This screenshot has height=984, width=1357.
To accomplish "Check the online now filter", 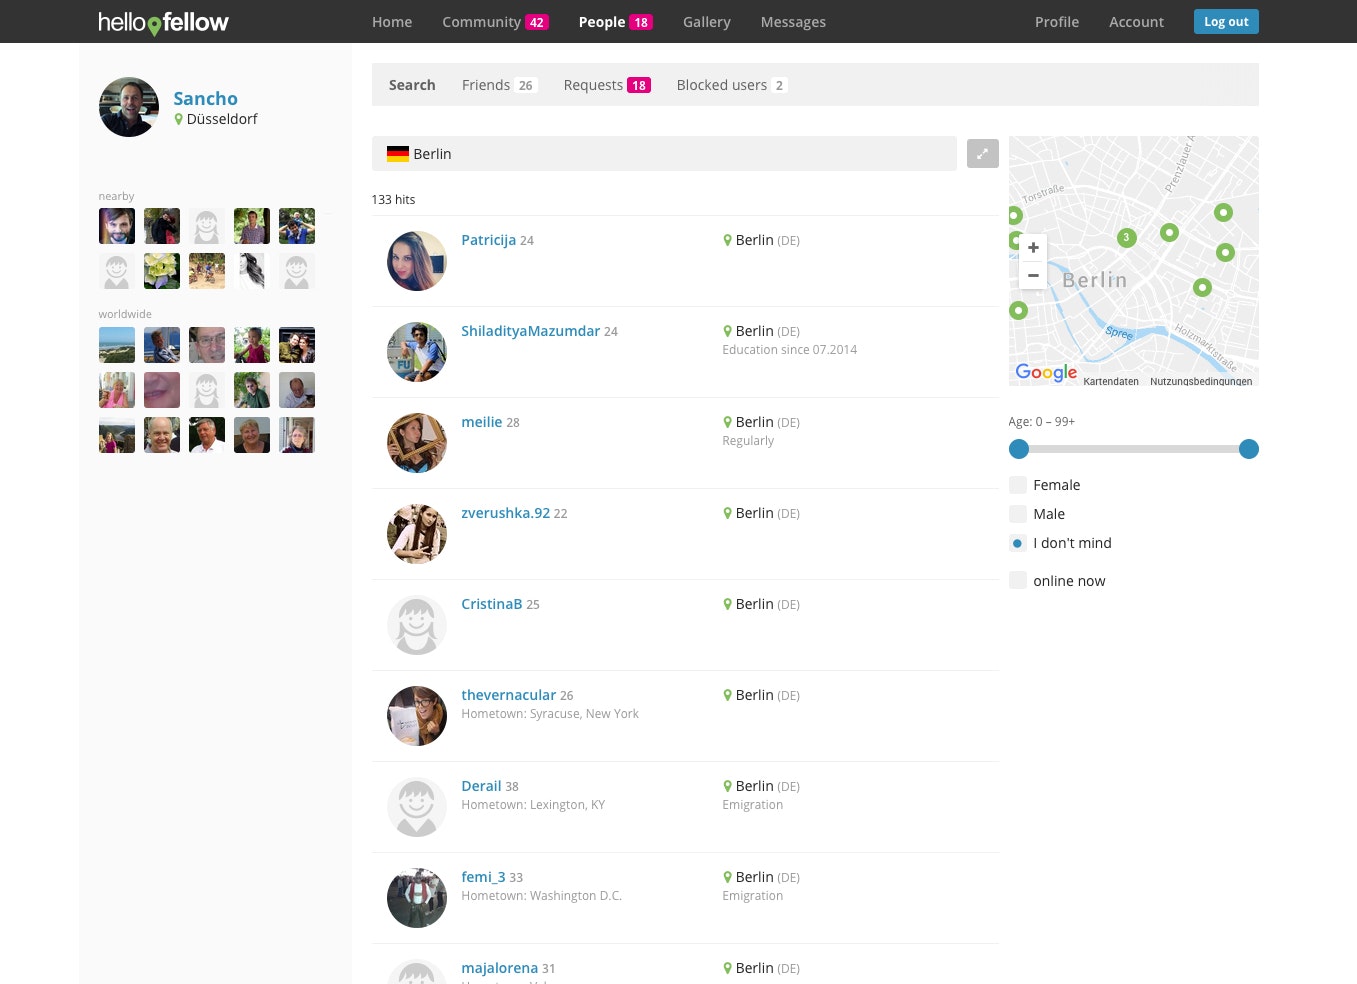I will pos(1017,580).
